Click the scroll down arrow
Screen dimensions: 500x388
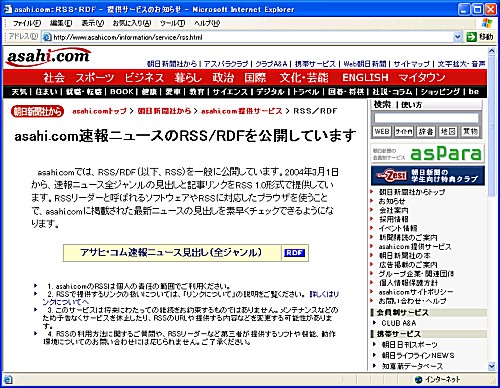(x=491, y=366)
